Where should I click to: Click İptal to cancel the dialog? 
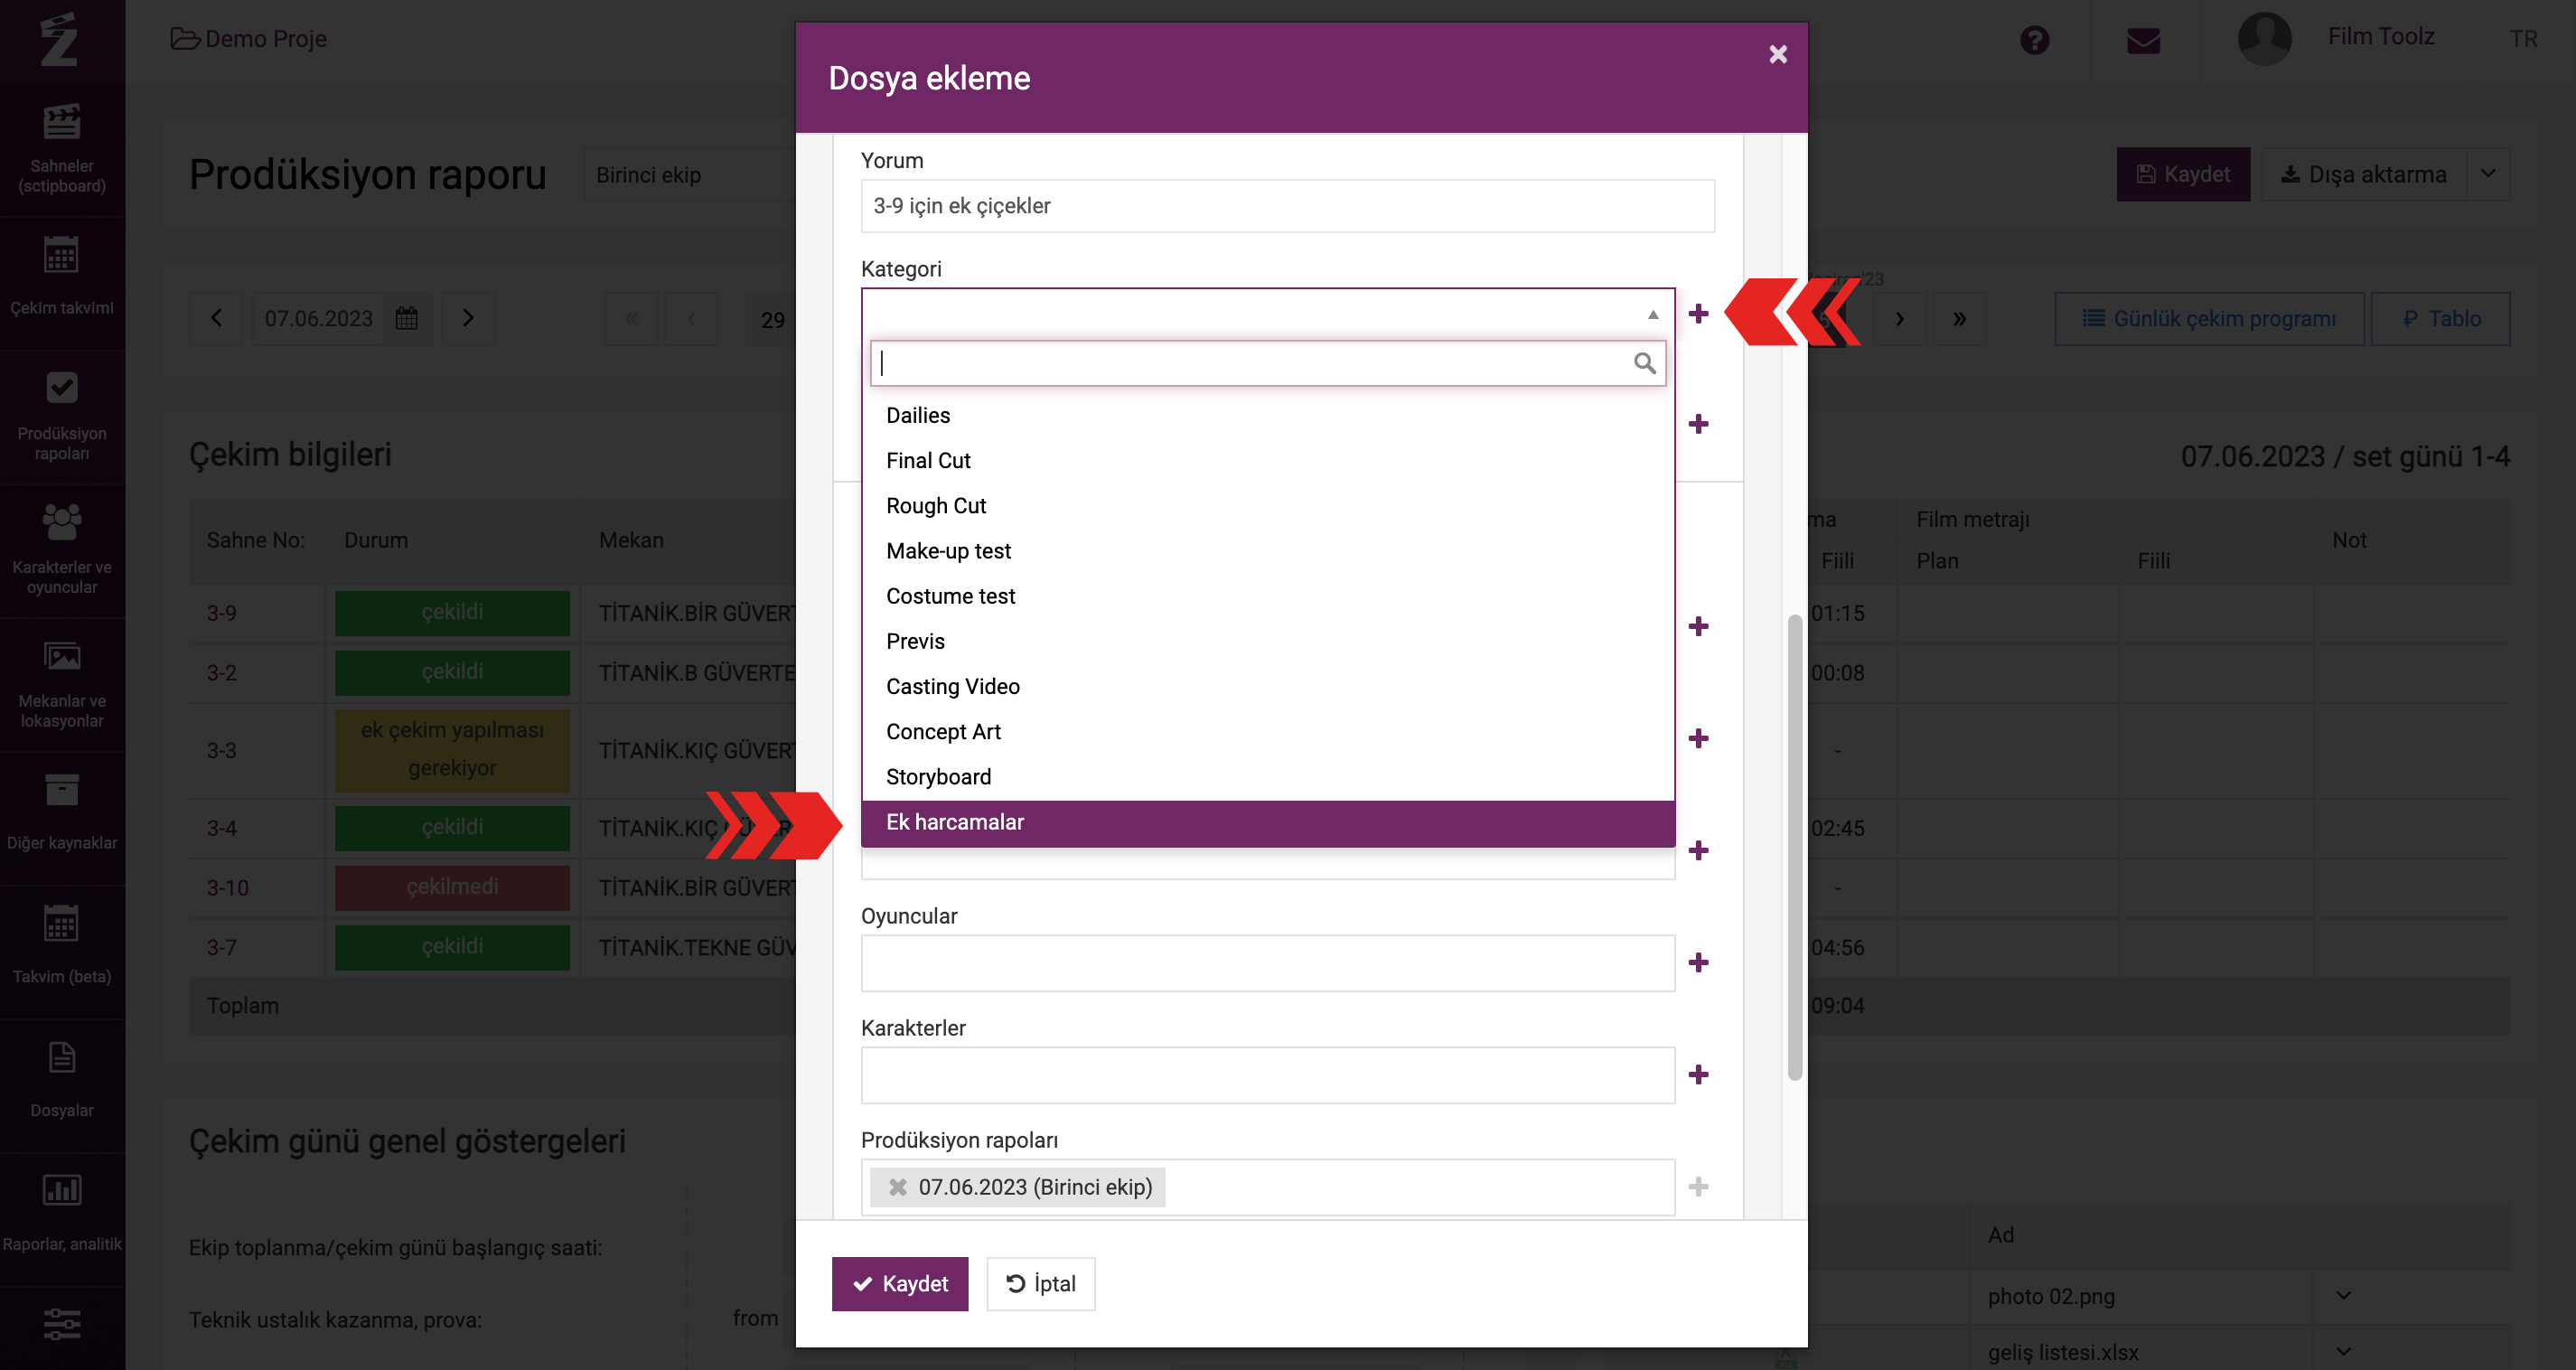click(1040, 1283)
